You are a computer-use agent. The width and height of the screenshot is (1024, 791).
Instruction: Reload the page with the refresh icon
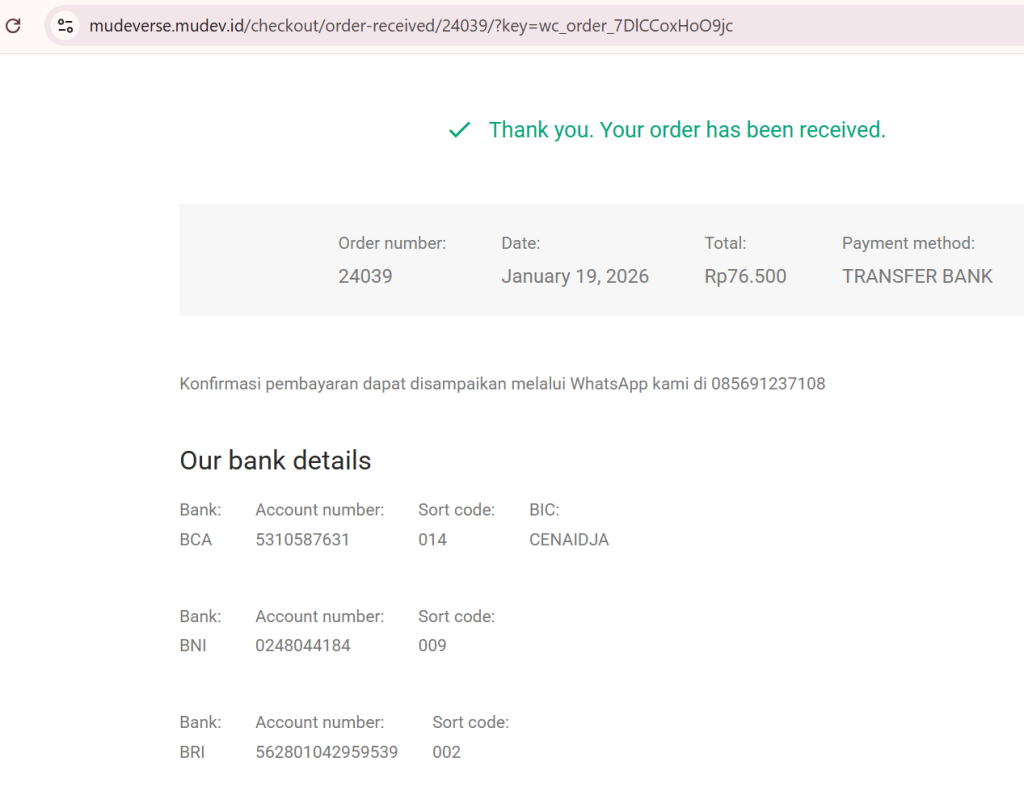point(13,25)
